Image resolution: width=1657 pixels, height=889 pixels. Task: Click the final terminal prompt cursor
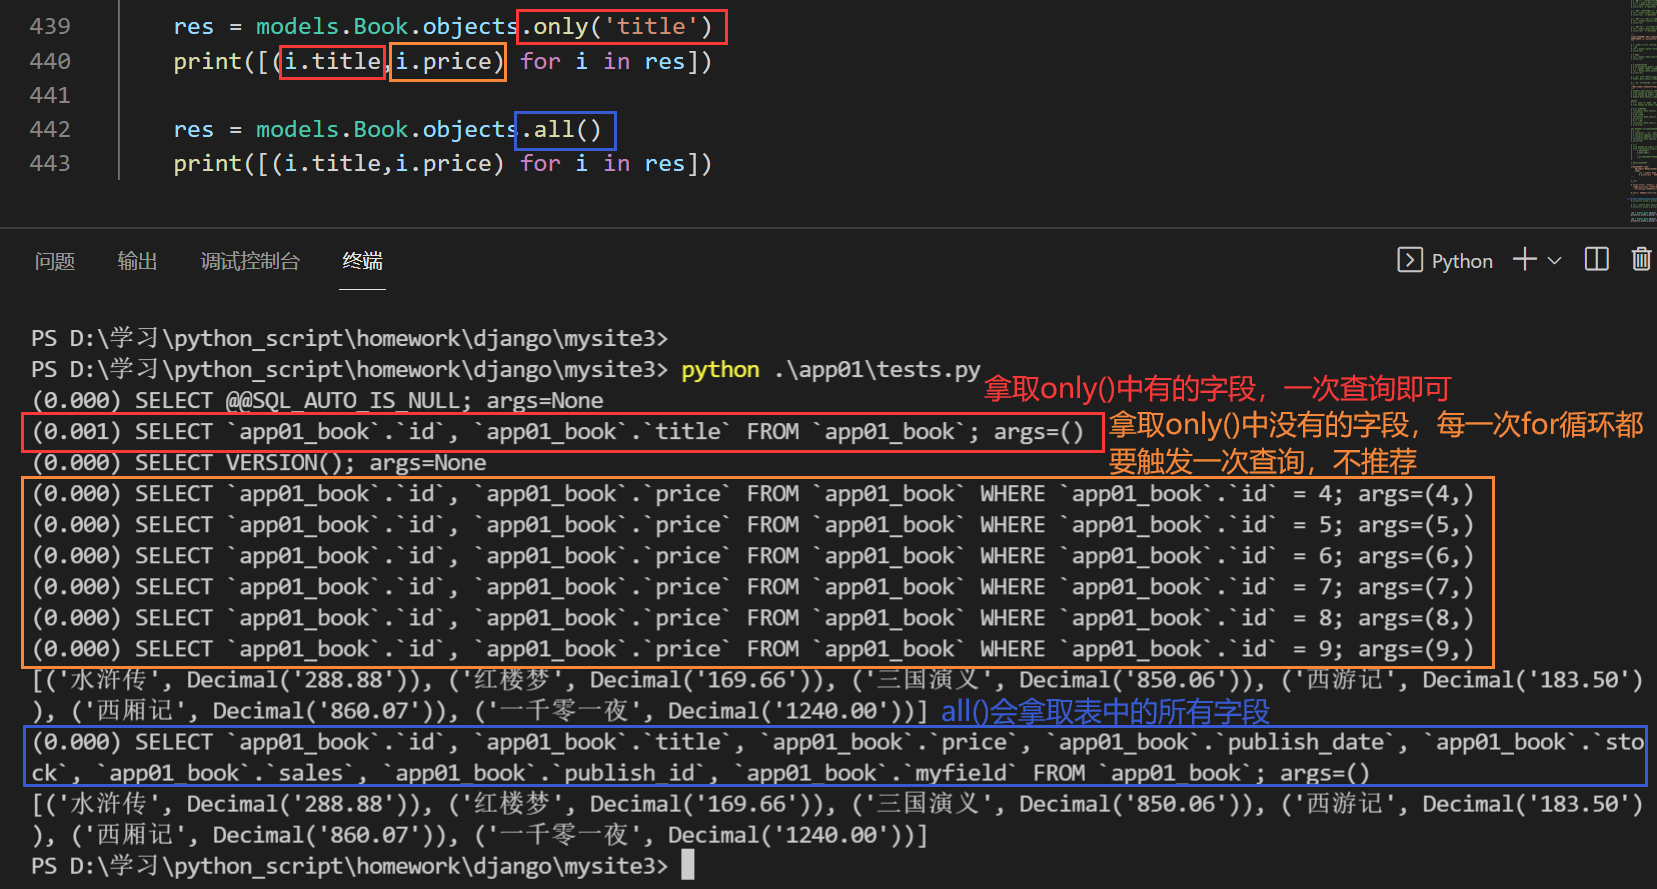click(x=687, y=866)
